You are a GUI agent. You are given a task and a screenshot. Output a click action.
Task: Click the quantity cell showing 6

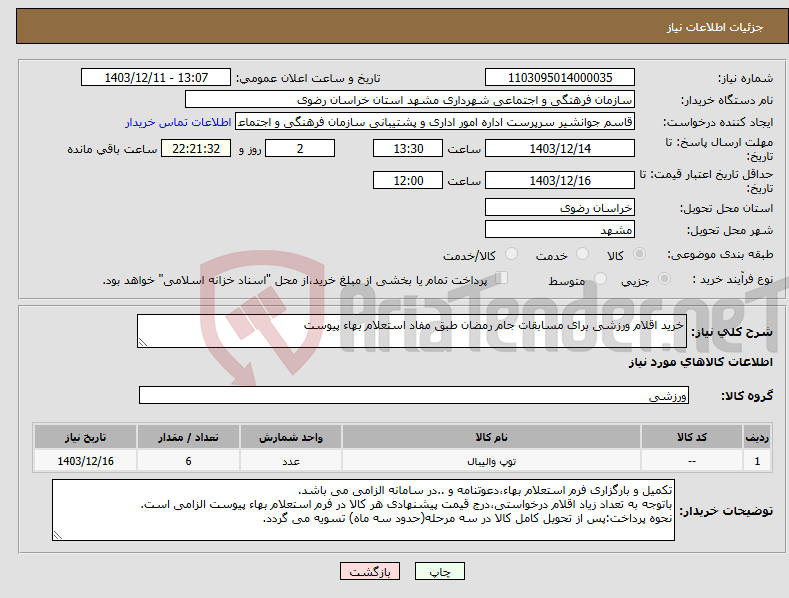(188, 461)
